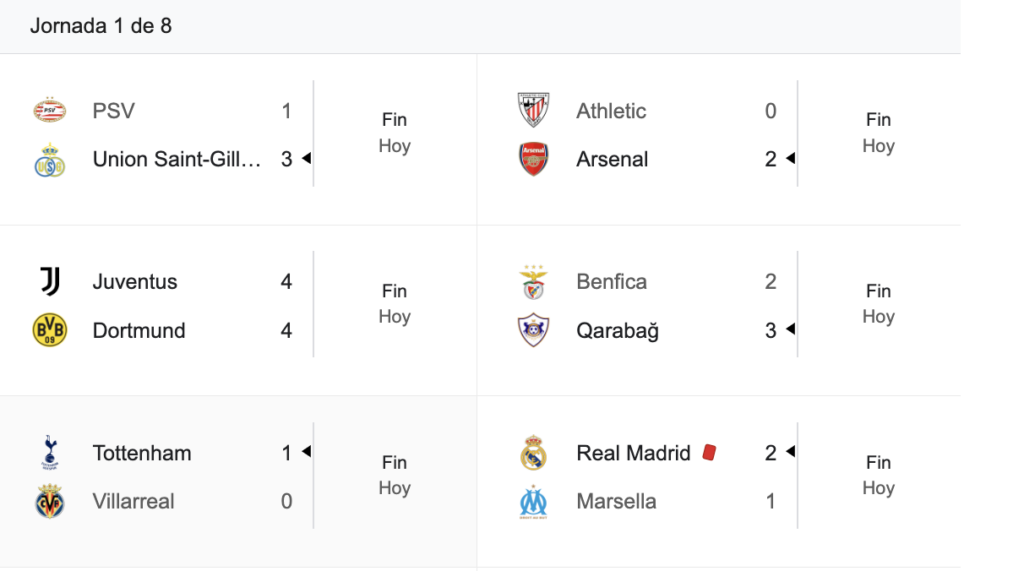Click Dortmund's score of 4
Image resolution: width=1024 pixels, height=571 pixels.
[x=286, y=331]
